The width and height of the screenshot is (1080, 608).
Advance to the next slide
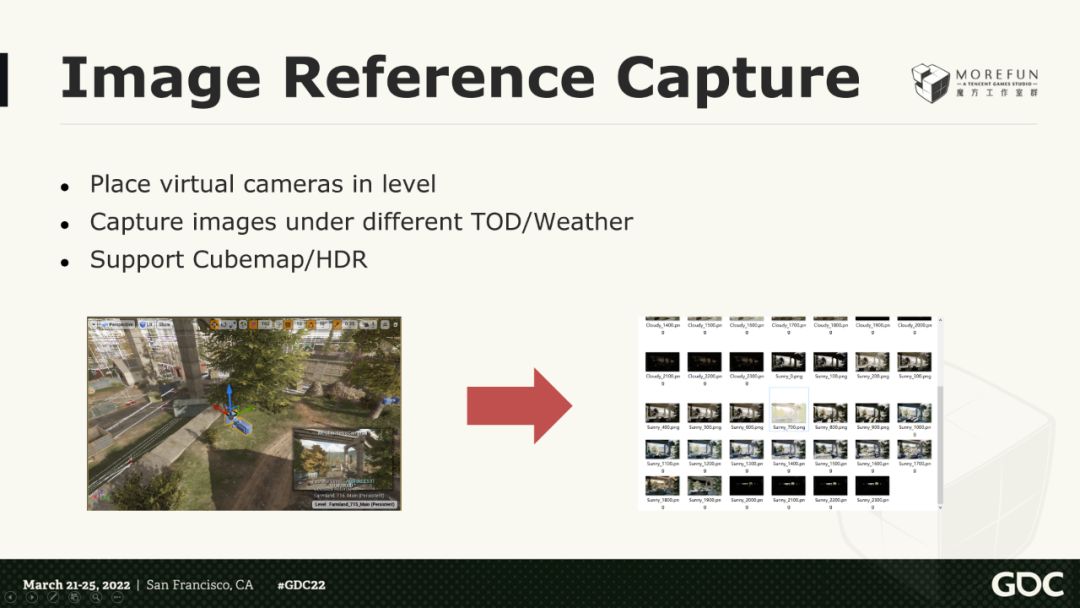coord(32,597)
